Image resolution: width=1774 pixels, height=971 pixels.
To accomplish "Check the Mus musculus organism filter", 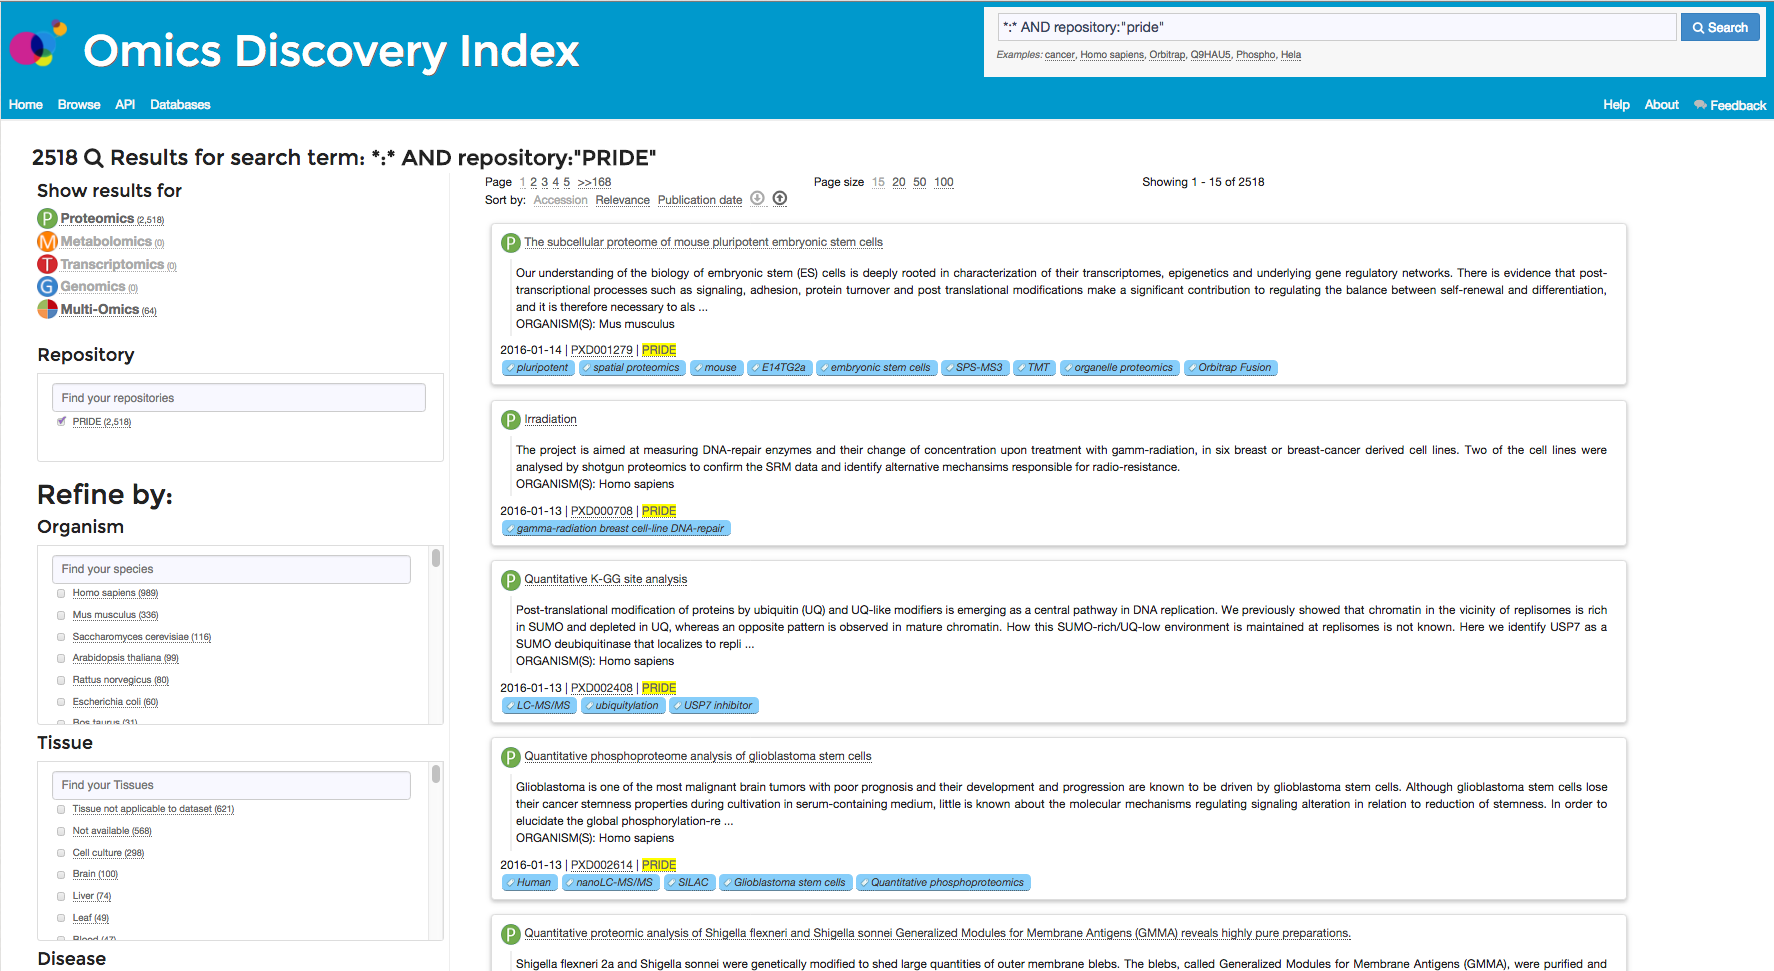I will 61,615.
